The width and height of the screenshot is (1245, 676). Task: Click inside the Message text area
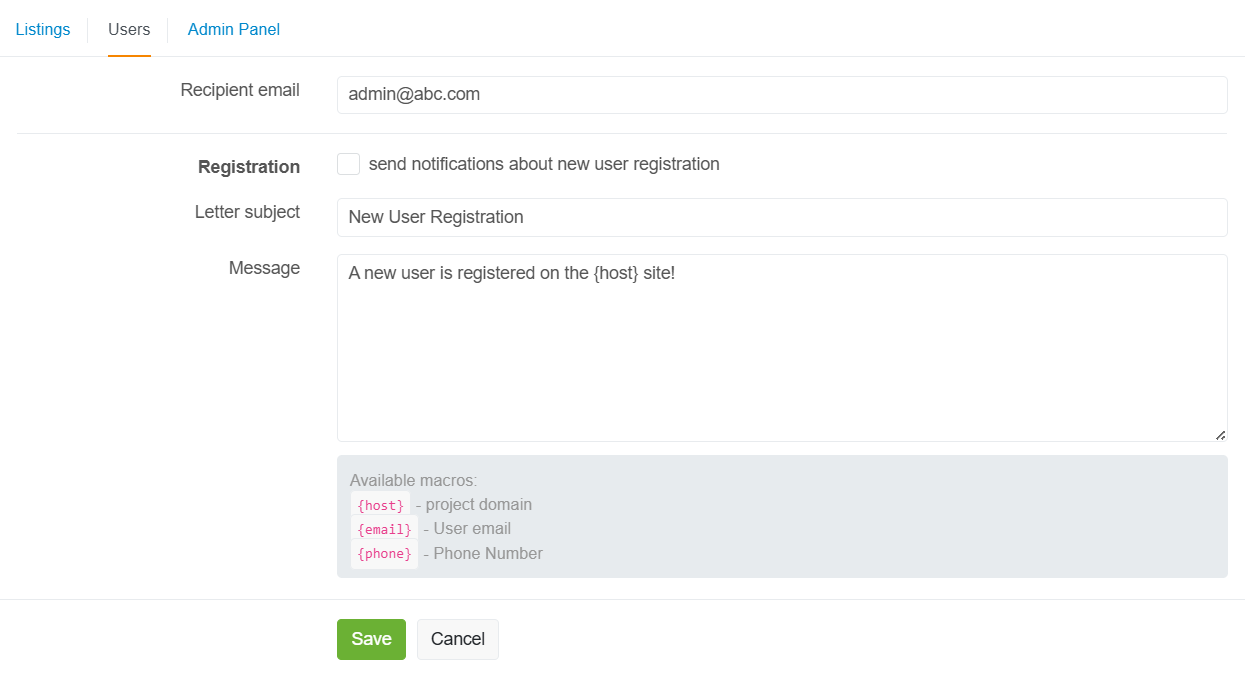tap(781, 347)
